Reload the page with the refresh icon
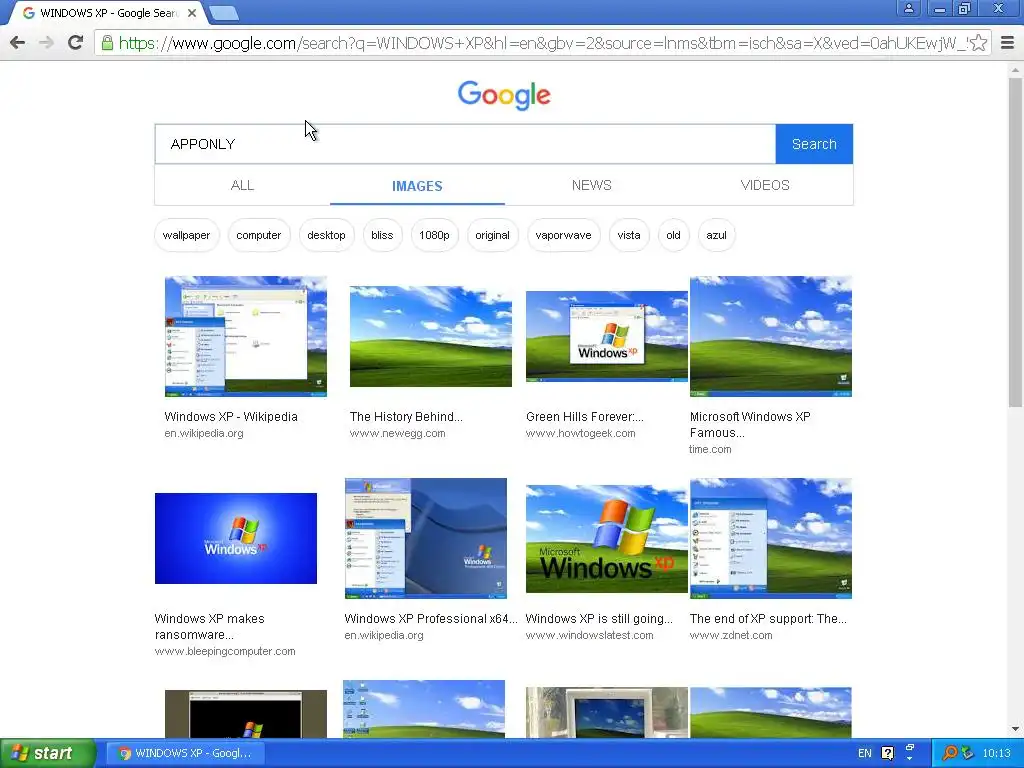The image size is (1024, 768). (x=76, y=43)
